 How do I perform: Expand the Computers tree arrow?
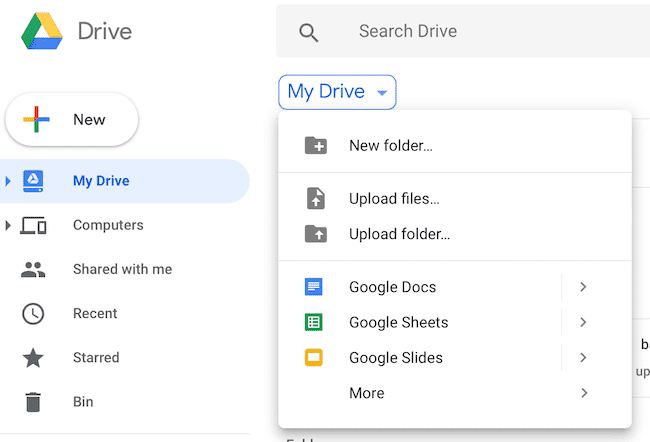pyautogui.click(x=7, y=225)
